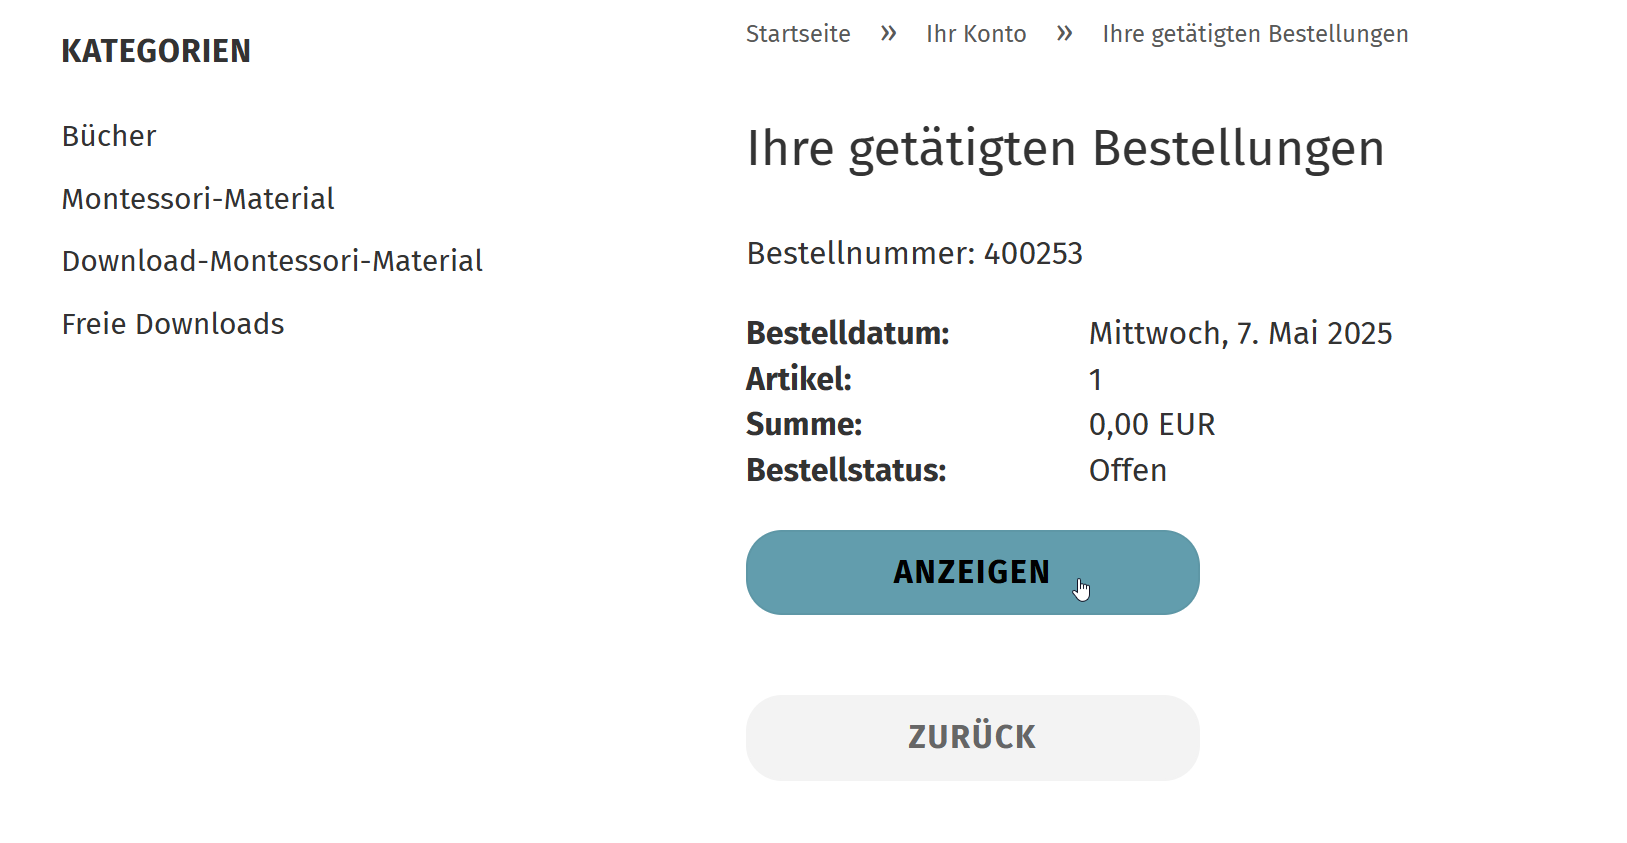This screenshot has width=1627, height=843.
Task: Click the ZURÜCK button
Action: 972,738
